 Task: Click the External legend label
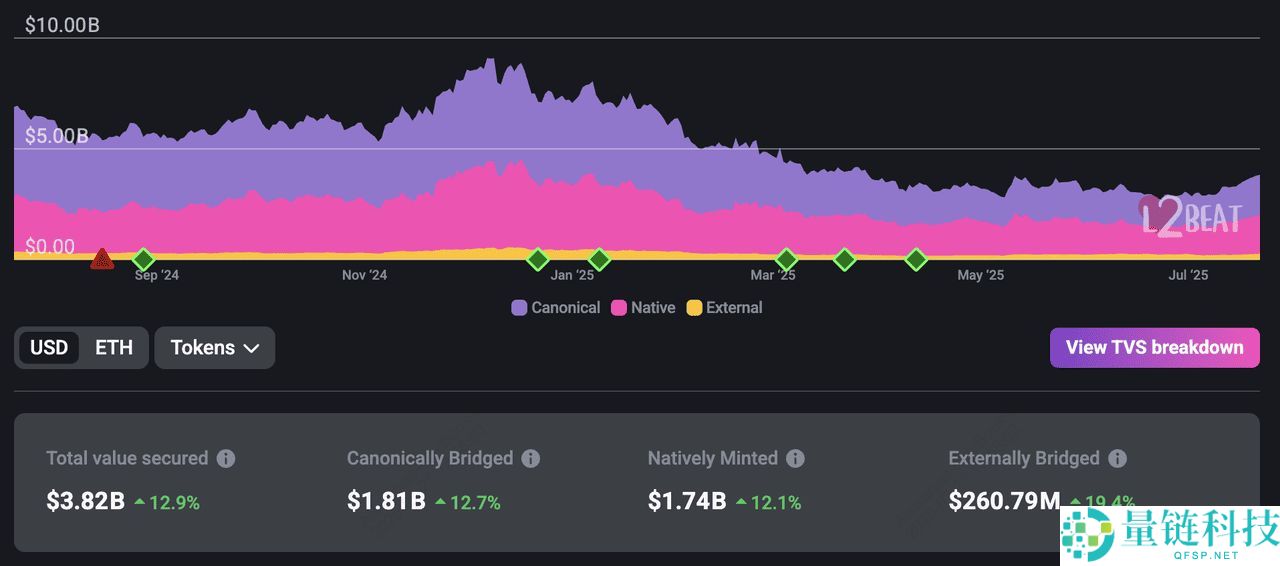[x=734, y=308]
